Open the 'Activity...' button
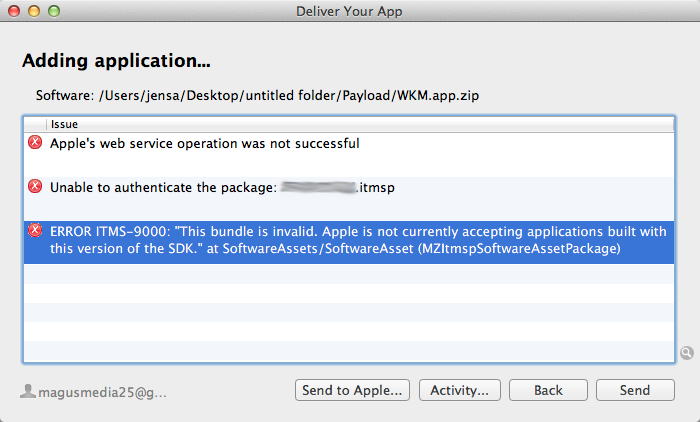Screen dimensions: 700x422 pos(458,390)
